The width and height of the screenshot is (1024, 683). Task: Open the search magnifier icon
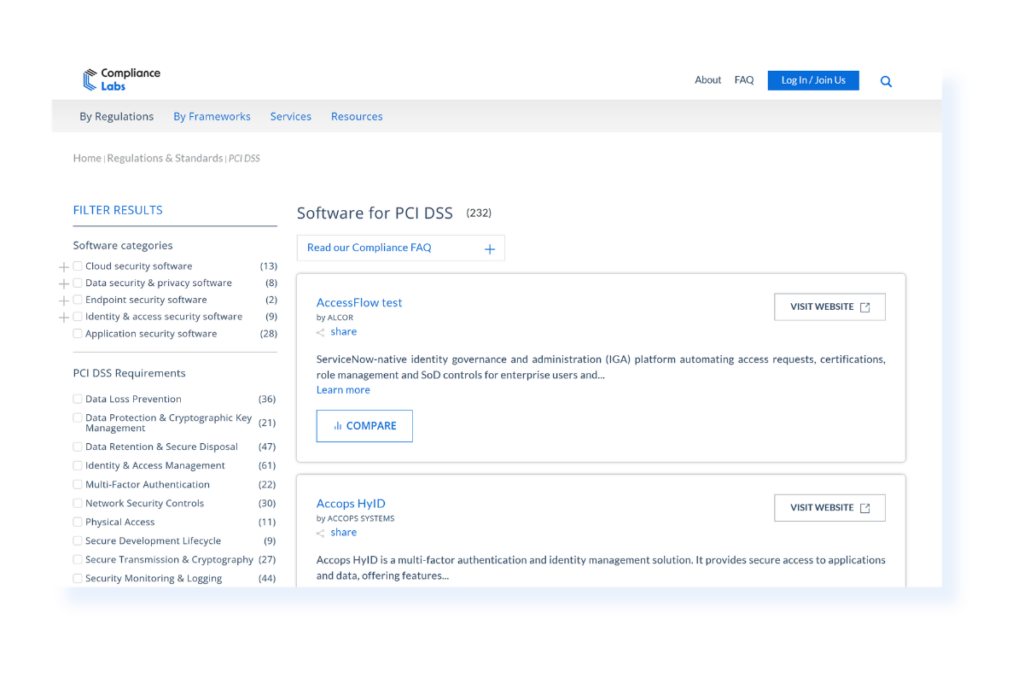click(886, 82)
